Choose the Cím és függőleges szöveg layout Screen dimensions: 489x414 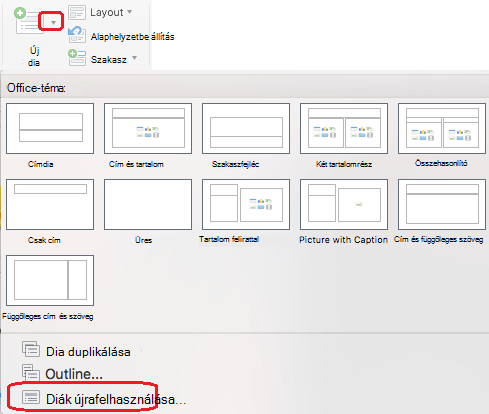(442, 204)
